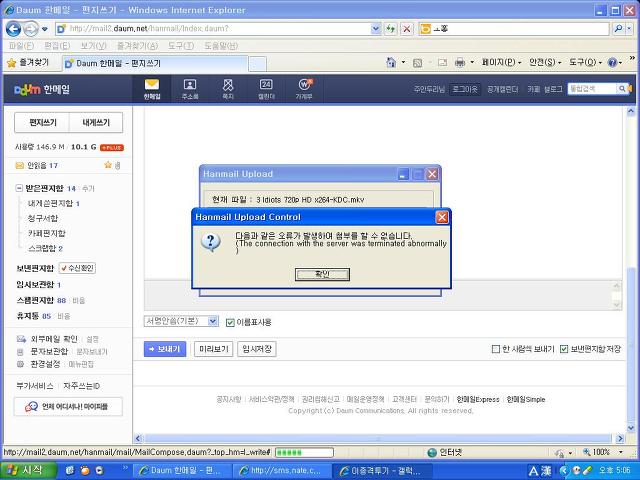The height and width of the screenshot is (480, 640).
Task: Switch to the http://sms.nate.c... taskbar window
Action: click(282, 471)
